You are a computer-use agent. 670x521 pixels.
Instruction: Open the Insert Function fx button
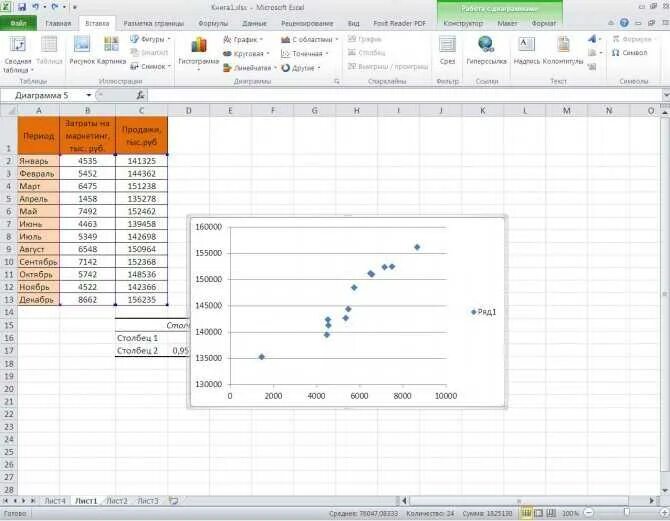pyautogui.click(x=140, y=95)
